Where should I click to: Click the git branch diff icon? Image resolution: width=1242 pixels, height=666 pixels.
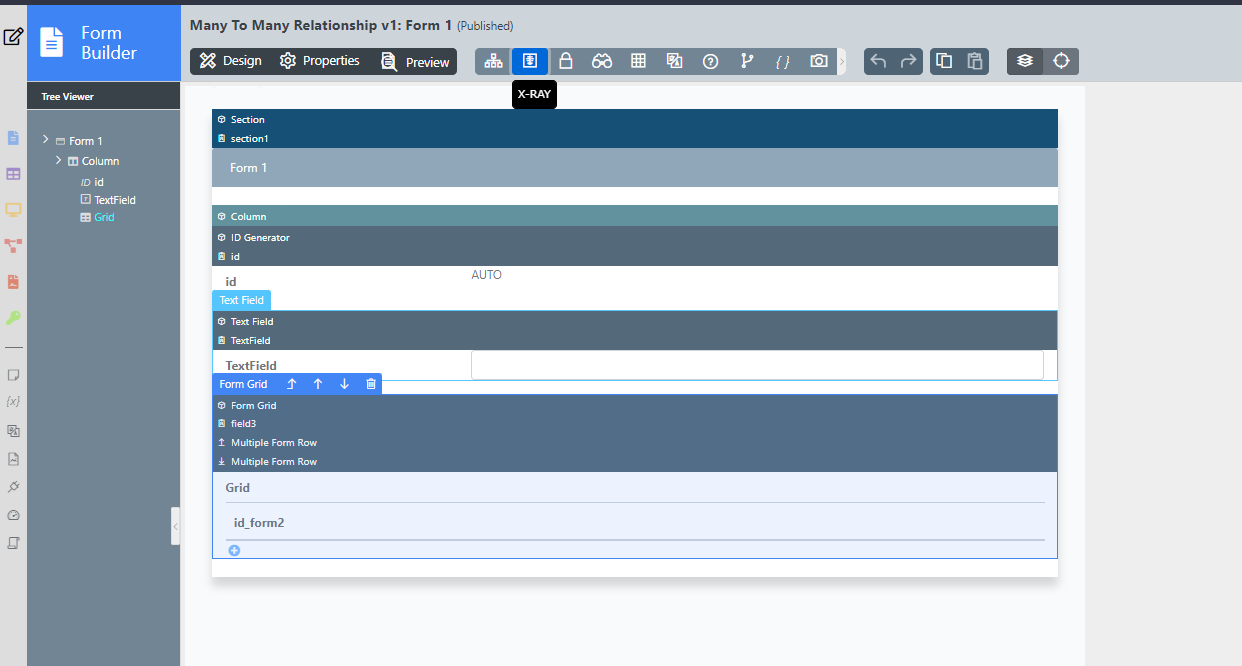point(746,61)
